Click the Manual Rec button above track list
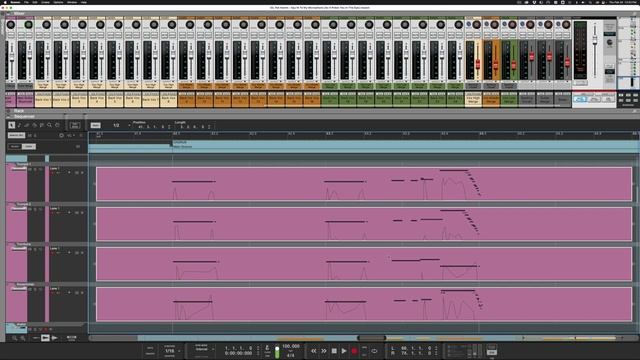 click(x=16, y=135)
